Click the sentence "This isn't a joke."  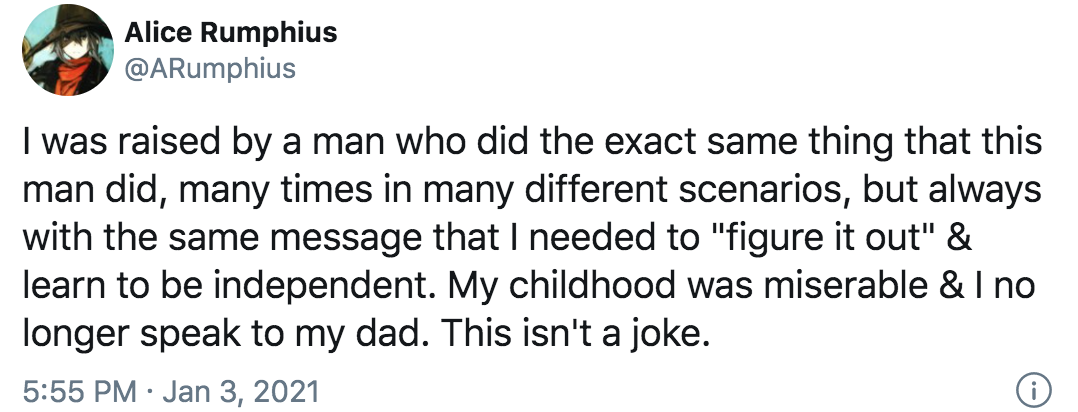click(x=575, y=333)
